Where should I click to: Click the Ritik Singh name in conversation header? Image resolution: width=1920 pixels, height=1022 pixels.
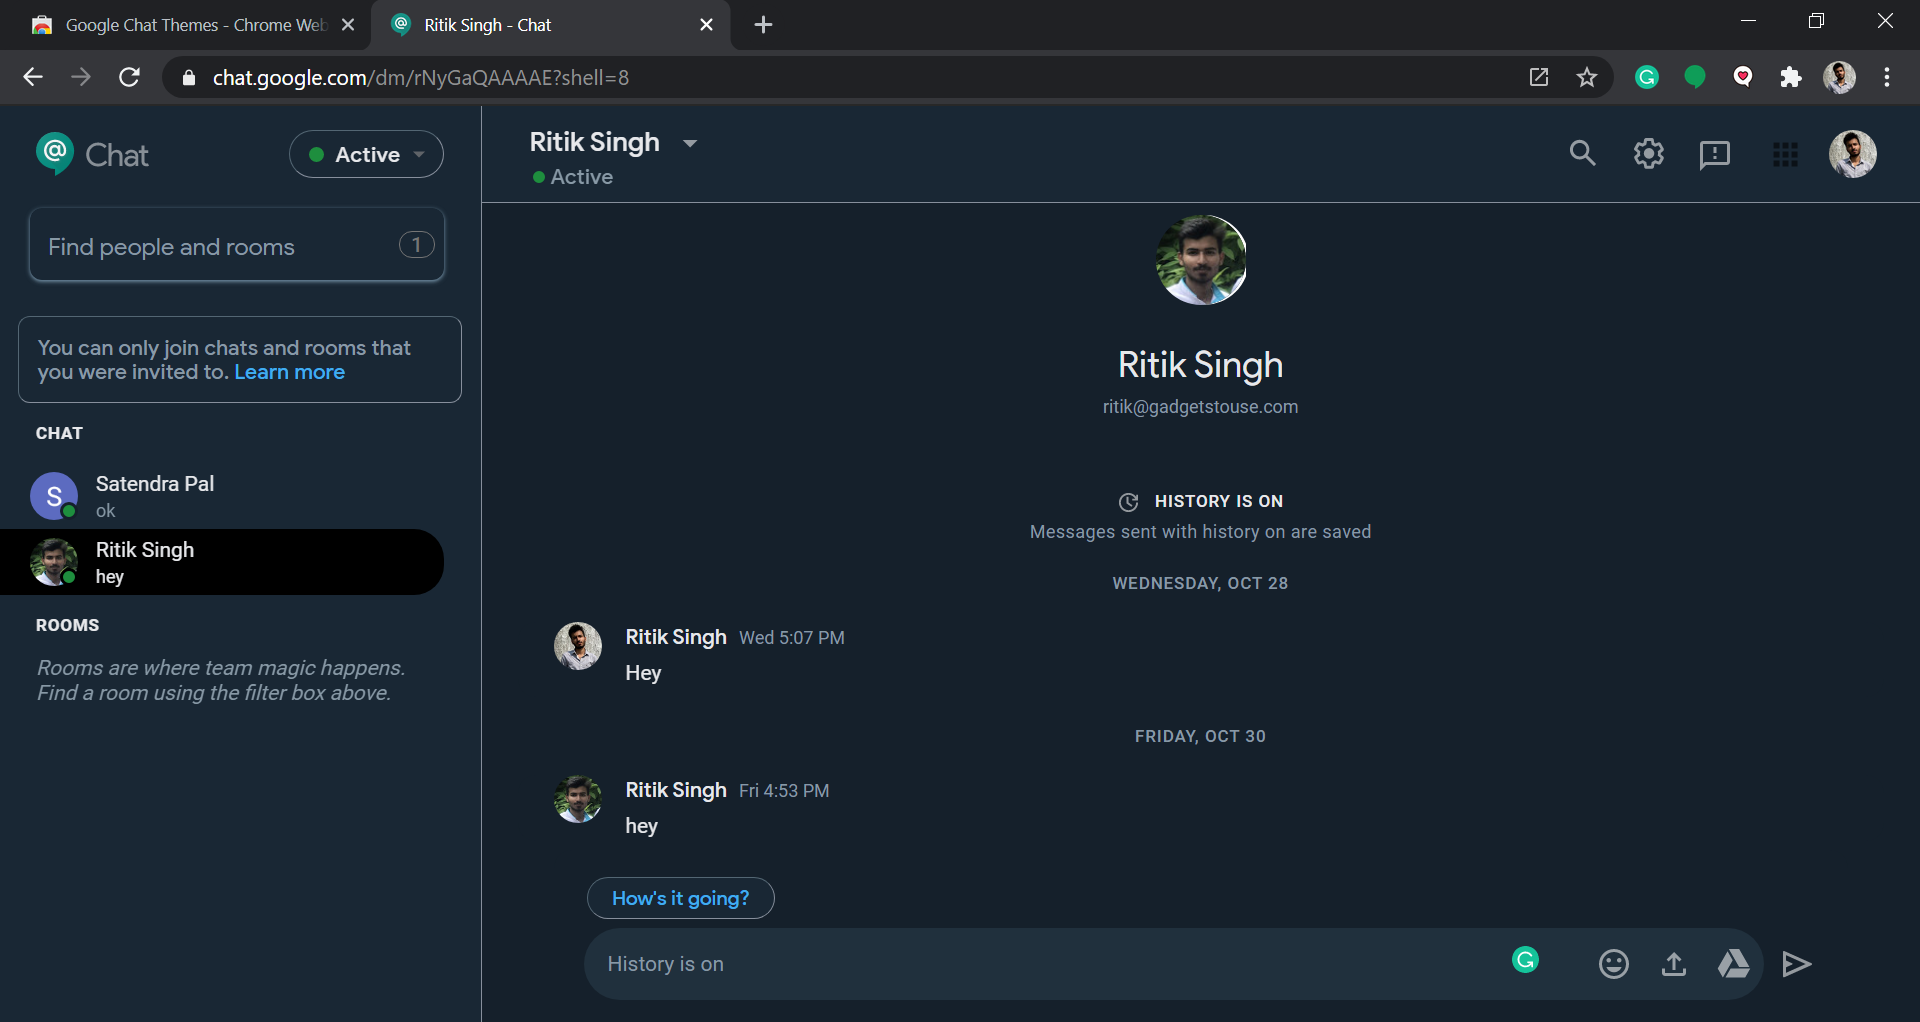[x=594, y=142]
